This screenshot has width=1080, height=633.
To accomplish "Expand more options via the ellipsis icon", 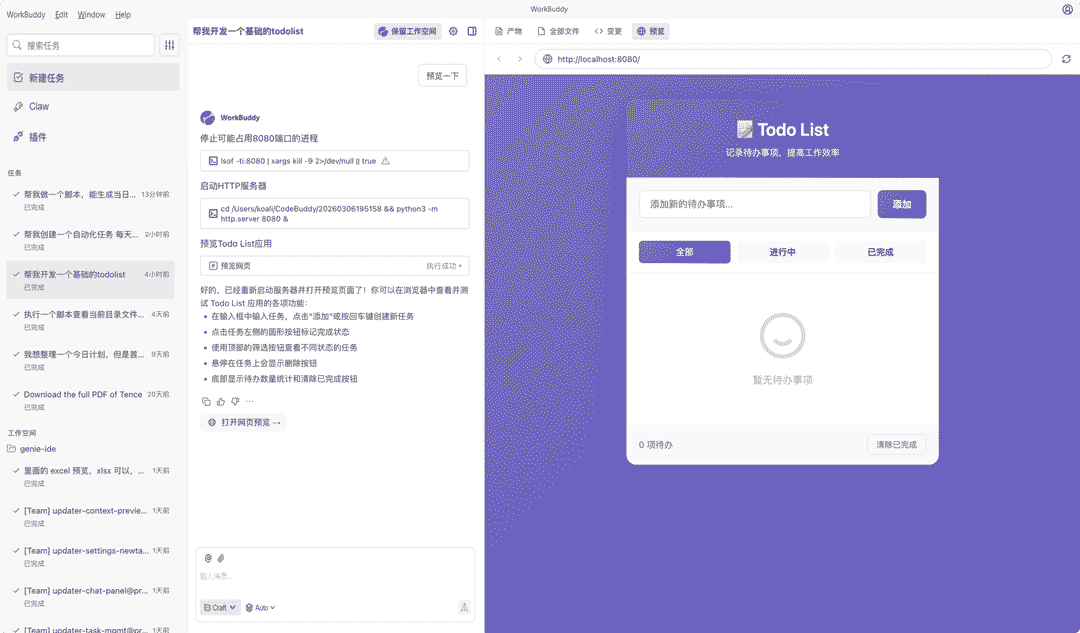I will 250,401.
